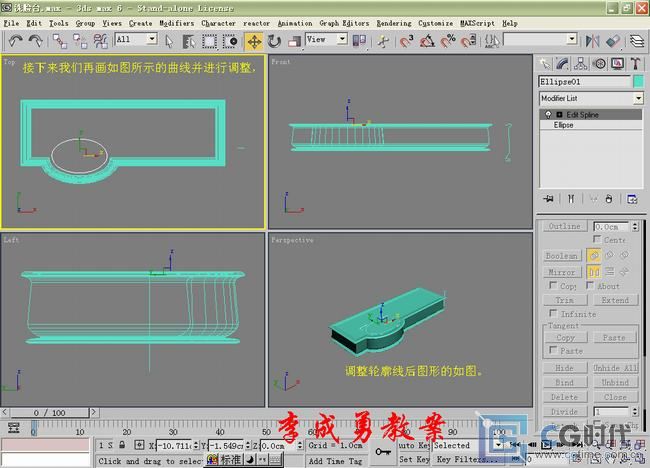The image size is (650, 468).
Task: Click Use Pivot Point Center icon
Action: click(x=359, y=41)
